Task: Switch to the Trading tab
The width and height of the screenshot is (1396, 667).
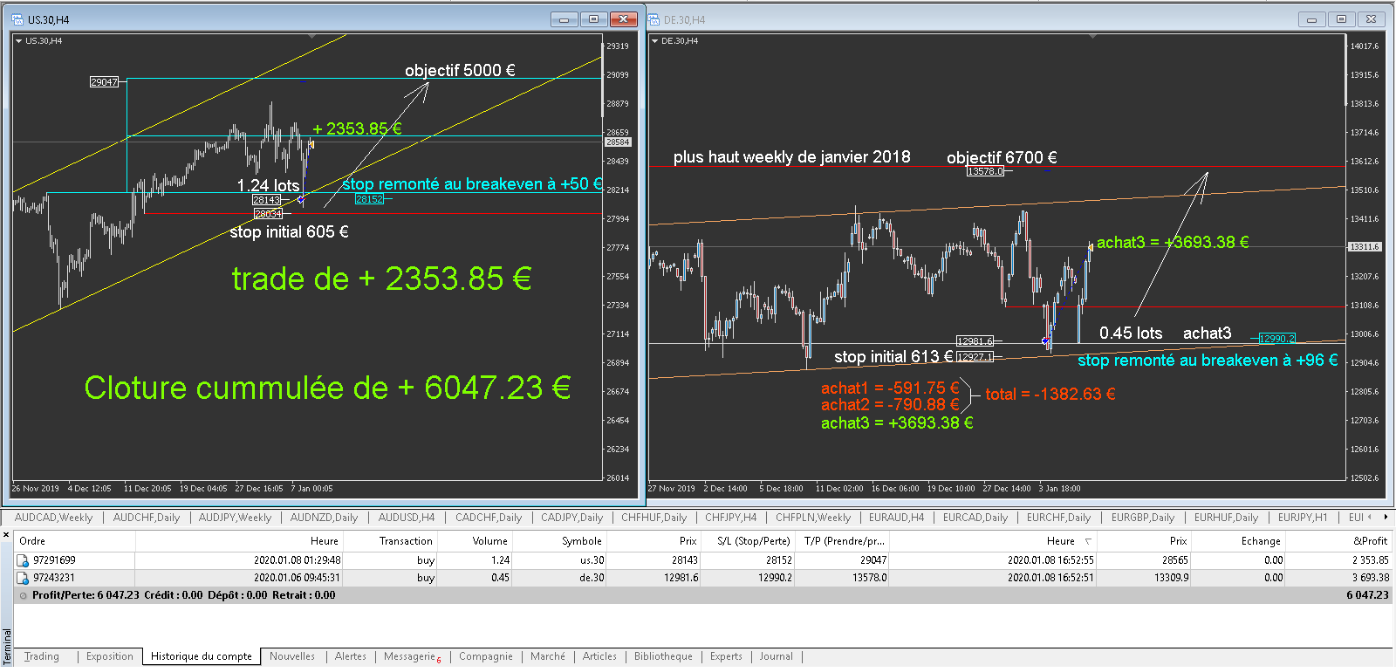Action: [x=42, y=657]
